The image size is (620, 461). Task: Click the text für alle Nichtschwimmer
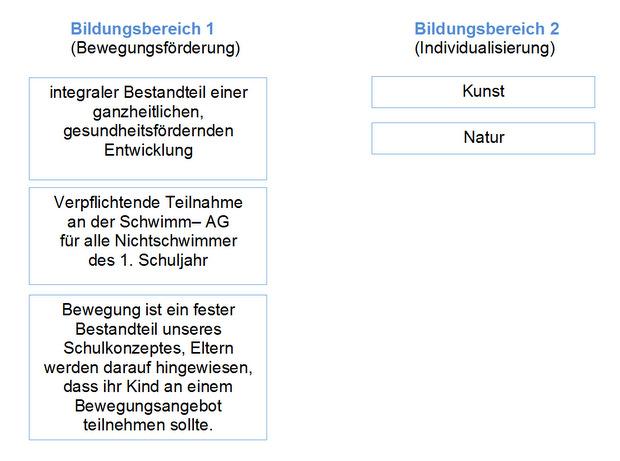point(148,241)
